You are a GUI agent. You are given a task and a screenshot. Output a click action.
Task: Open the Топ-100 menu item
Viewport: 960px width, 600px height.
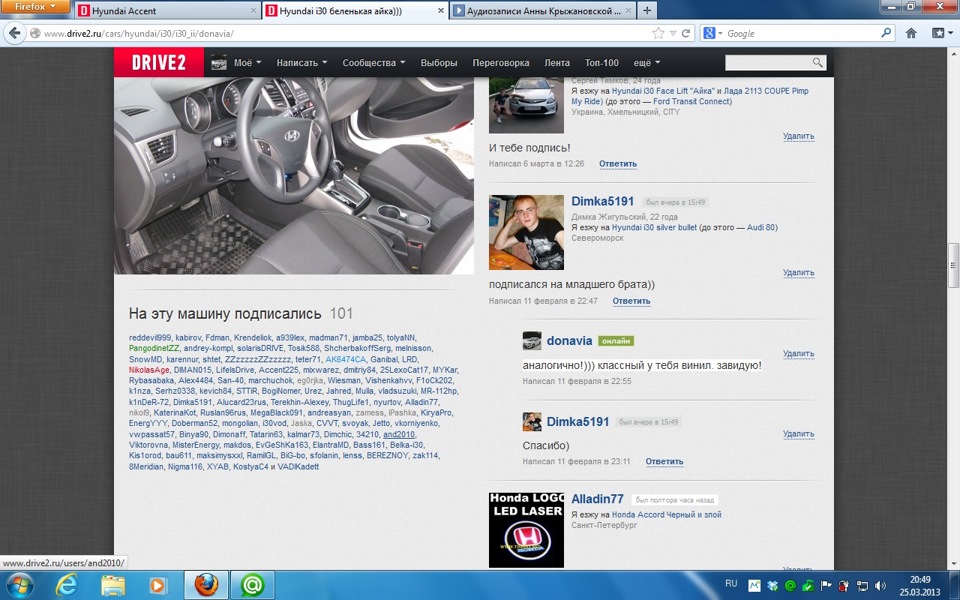[601, 62]
